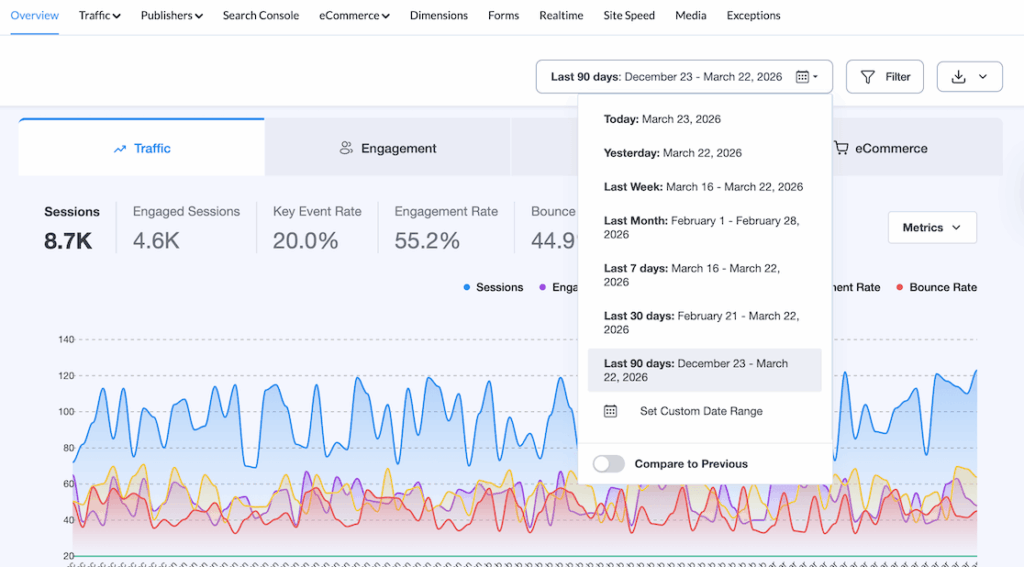Toggle Sessions series in chart legend
This screenshot has width=1024, height=567.
499,287
